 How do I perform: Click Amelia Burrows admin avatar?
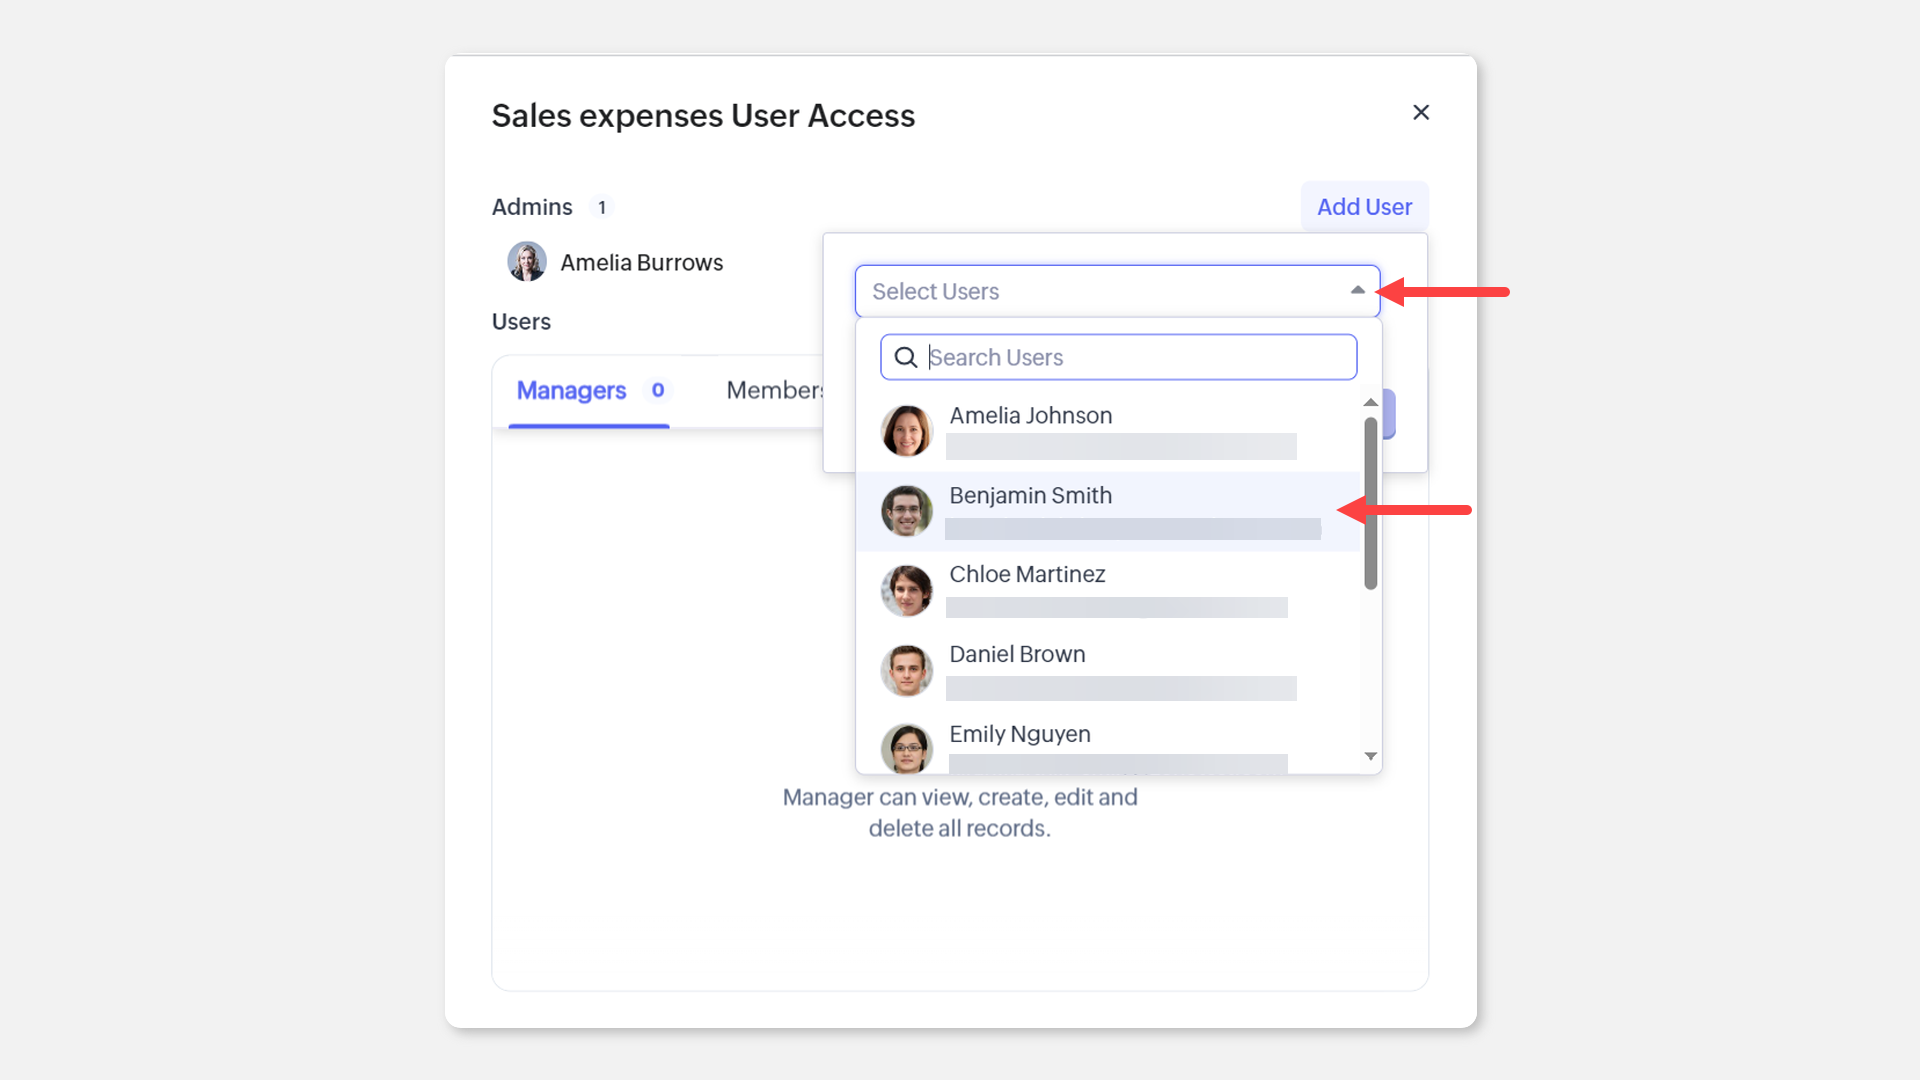point(527,262)
